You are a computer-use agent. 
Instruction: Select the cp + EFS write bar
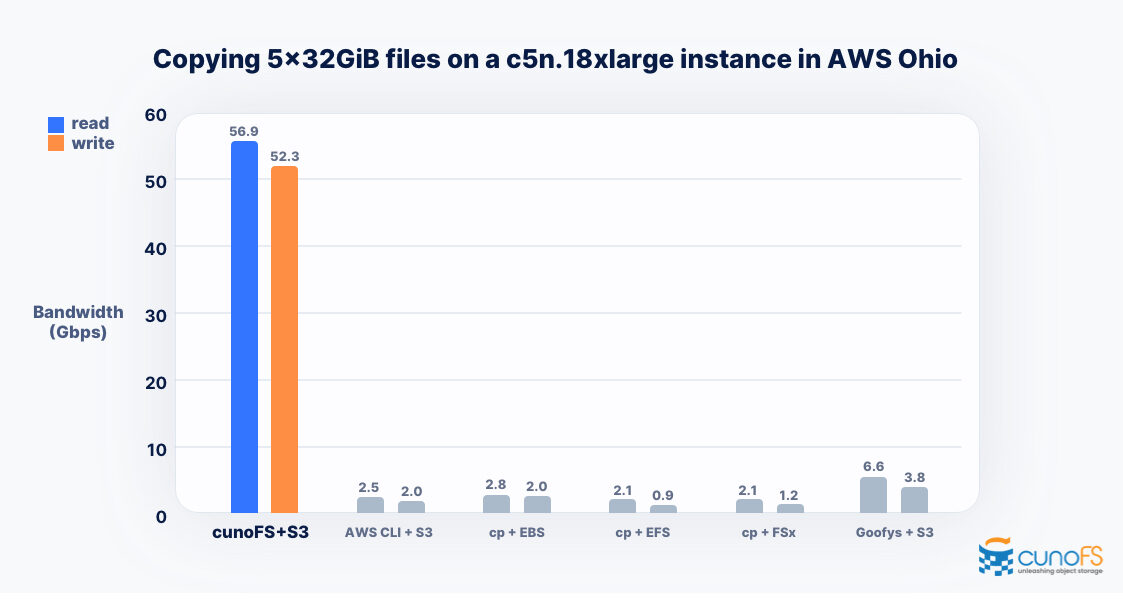[663, 509]
